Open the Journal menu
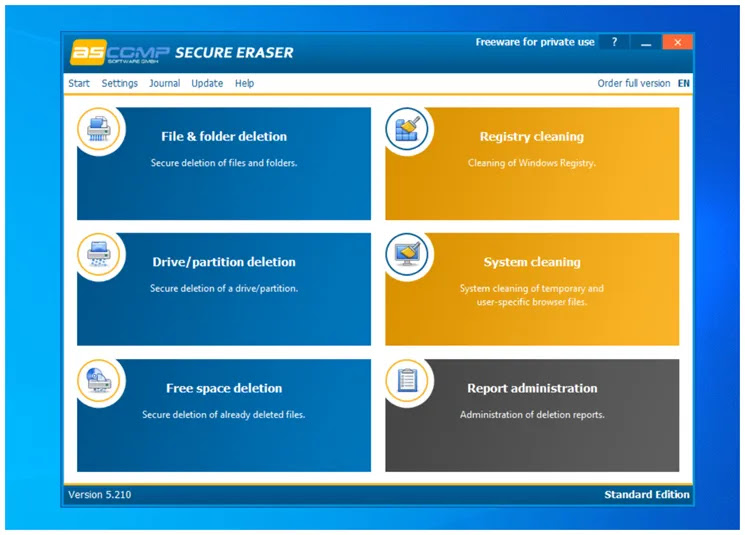Screen dimensions: 745x535 coord(164,83)
